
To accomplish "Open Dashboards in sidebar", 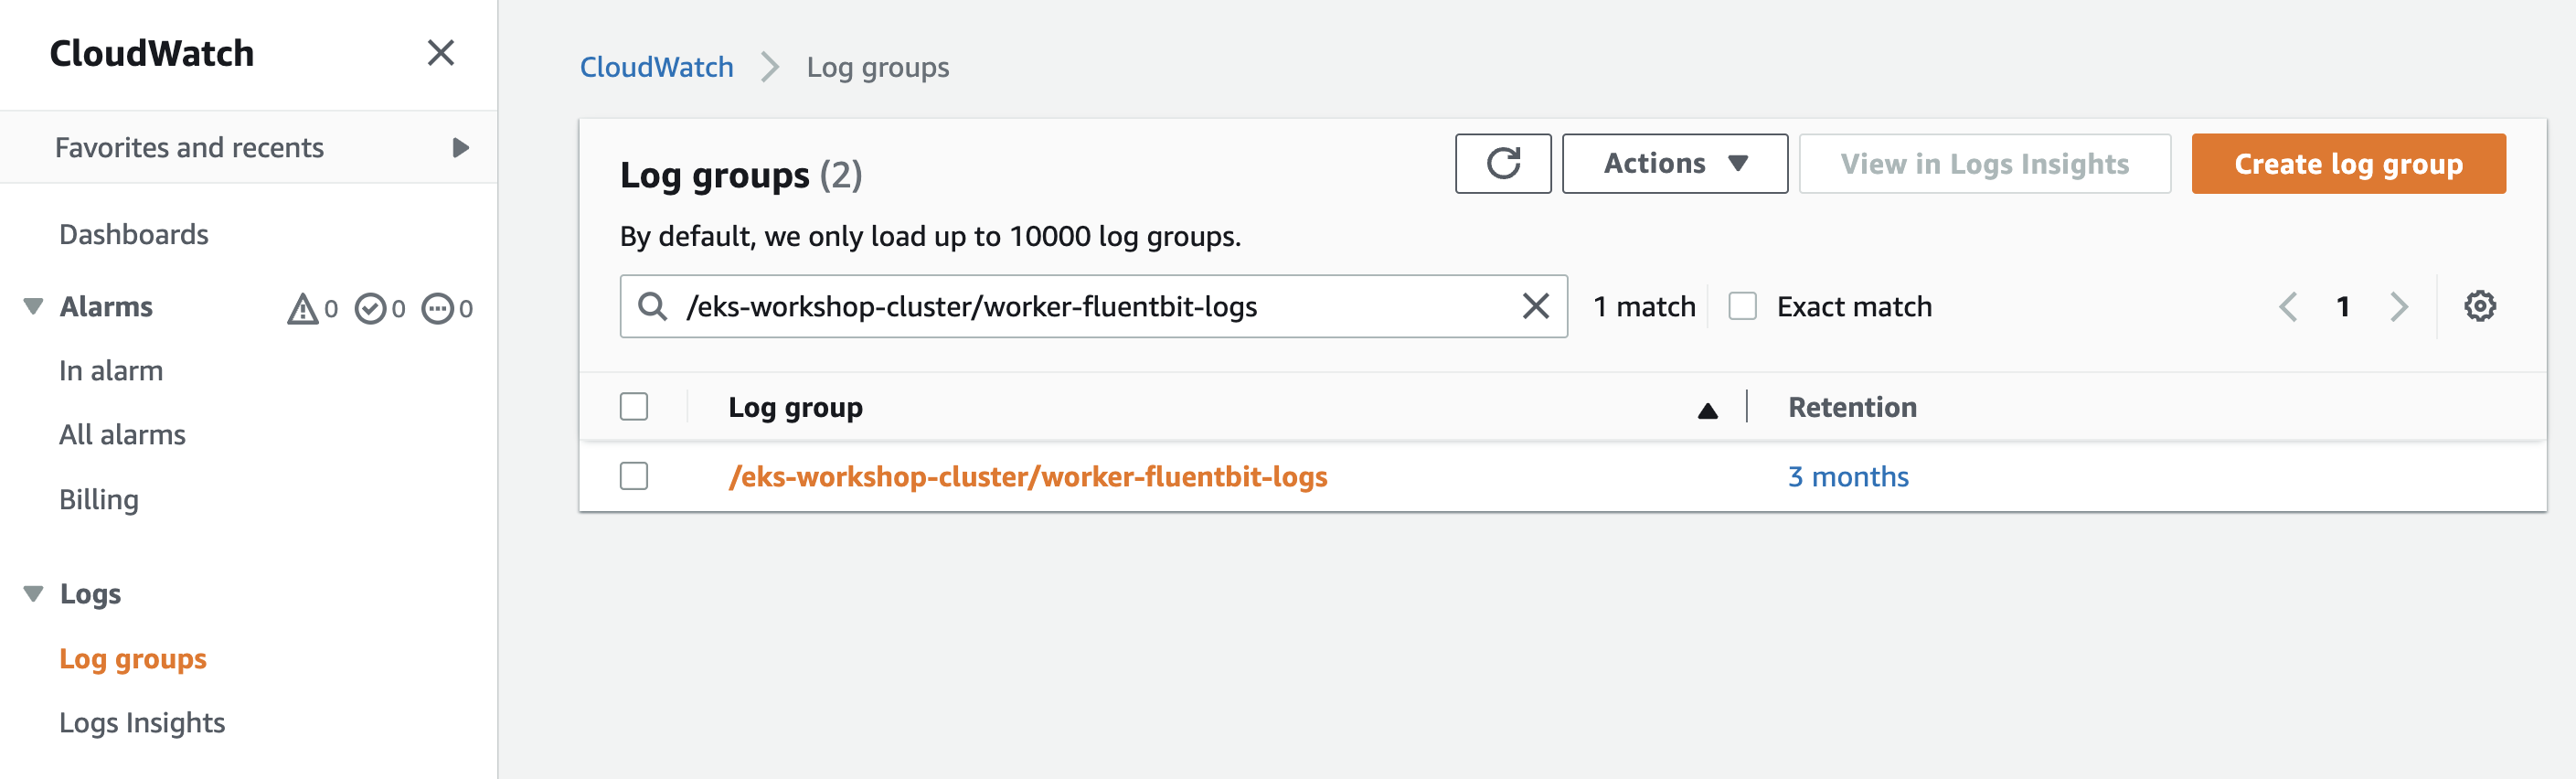I will [x=134, y=235].
